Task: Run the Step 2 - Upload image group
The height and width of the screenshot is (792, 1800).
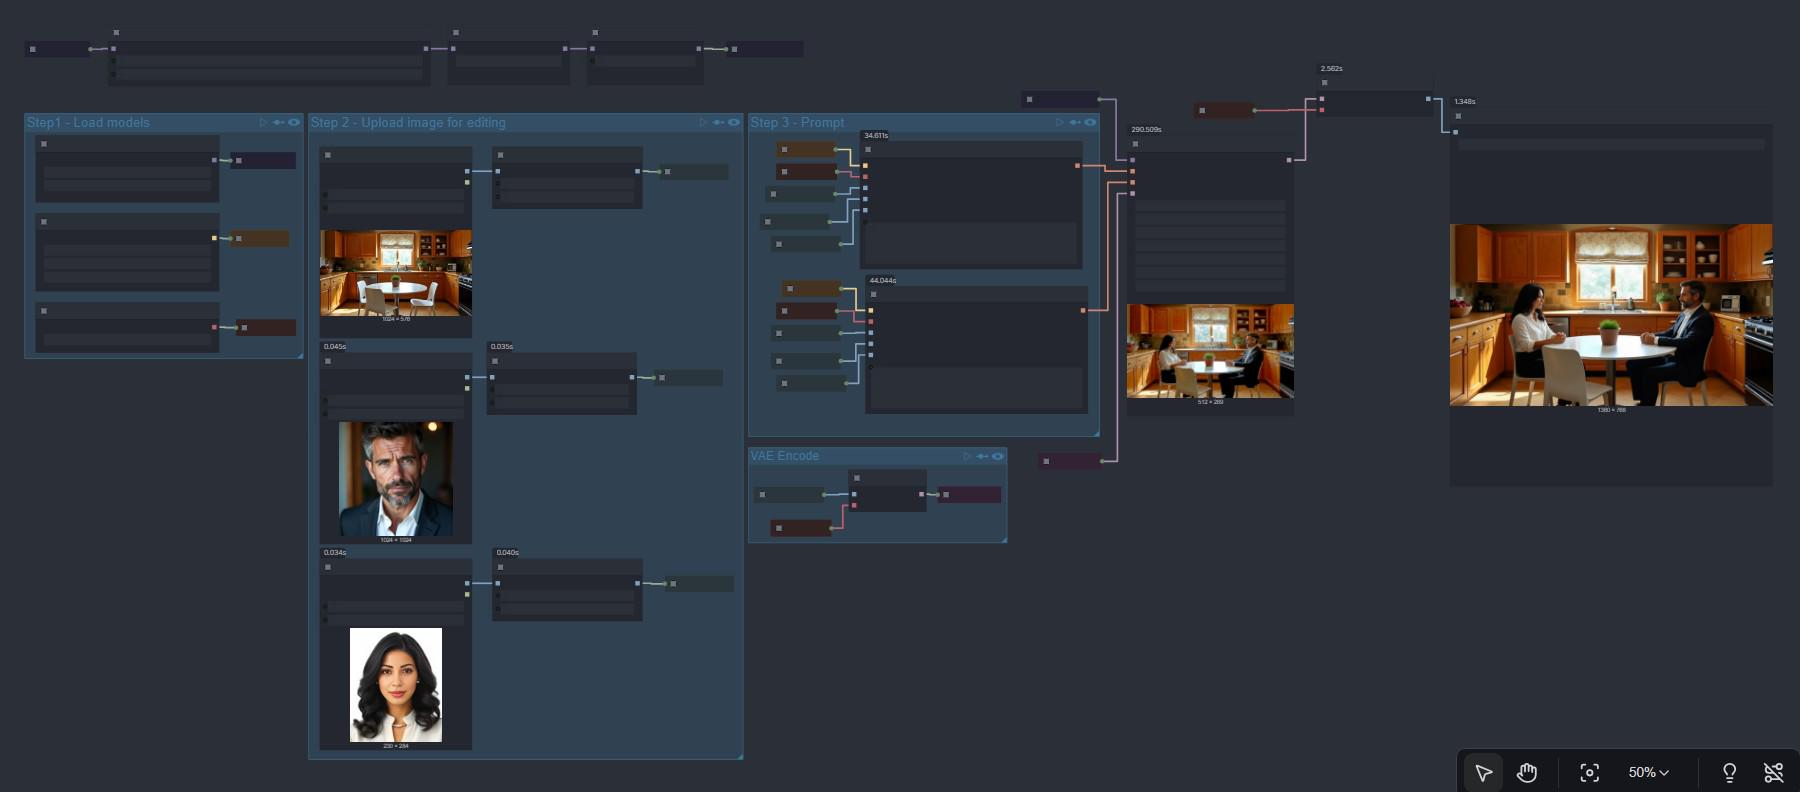Action: [x=704, y=122]
